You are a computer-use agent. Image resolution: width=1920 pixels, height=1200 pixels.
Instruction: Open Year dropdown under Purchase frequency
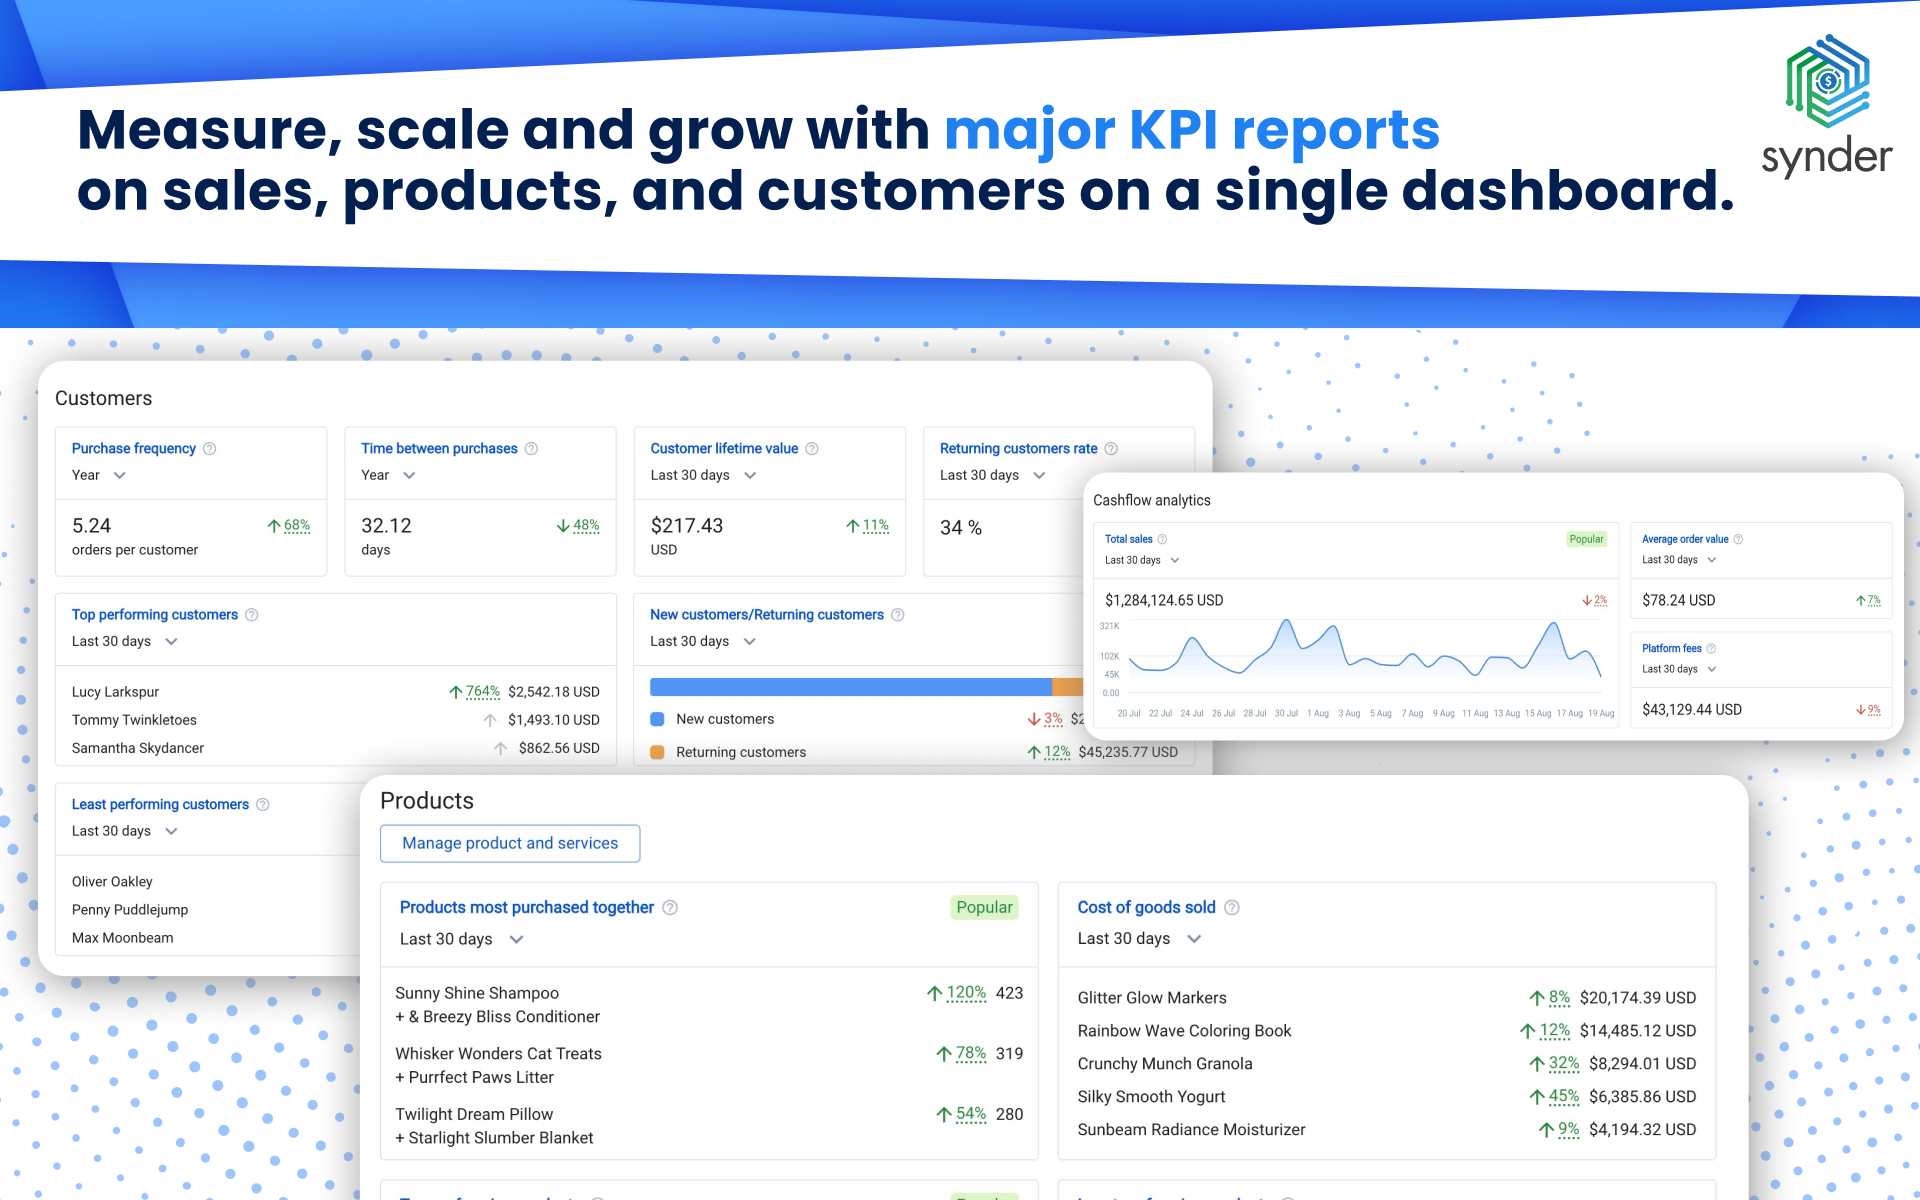99,476
